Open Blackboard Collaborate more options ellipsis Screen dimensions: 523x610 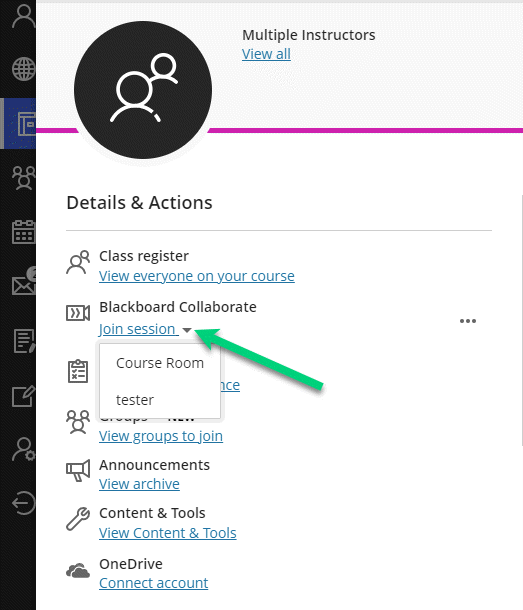pyautogui.click(x=468, y=321)
